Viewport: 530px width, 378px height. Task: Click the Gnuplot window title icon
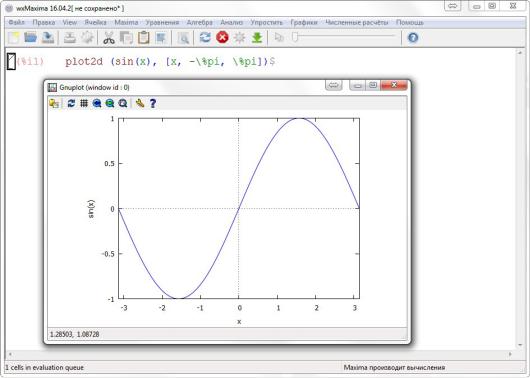(52, 87)
